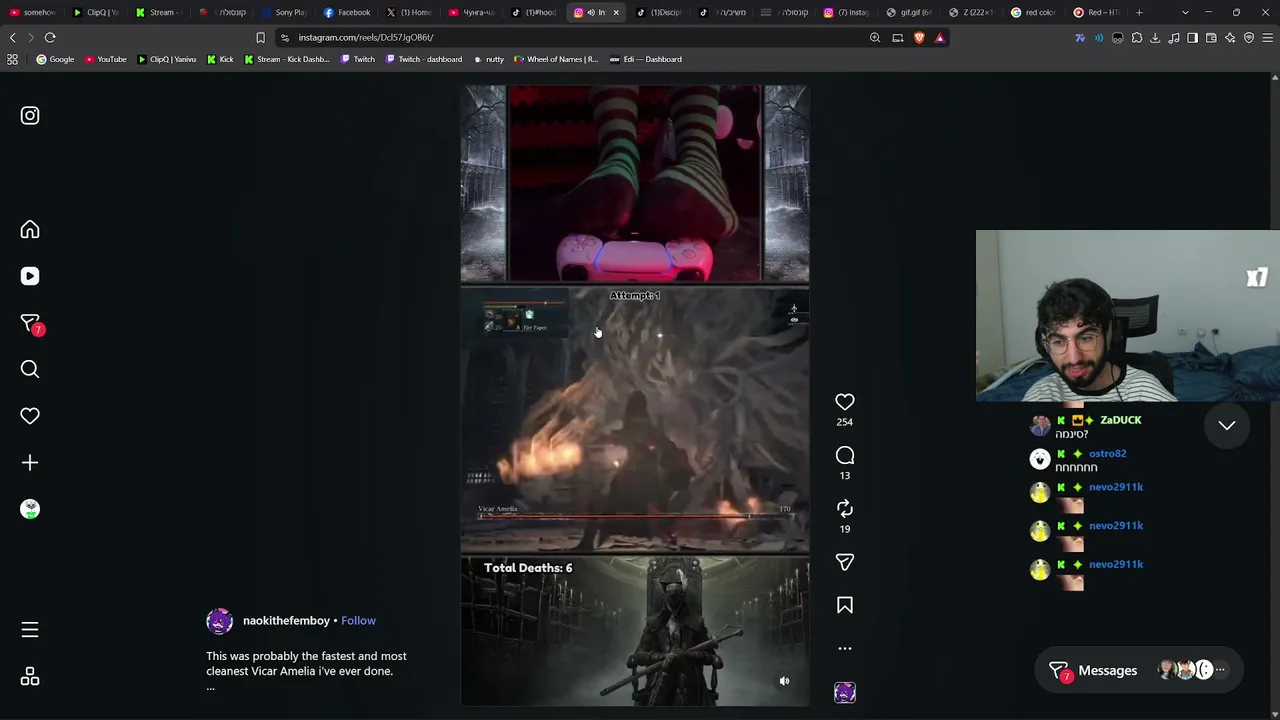Open direct messages icon in left sidebar
1280x720 pixels.
[x=30, y=323]
